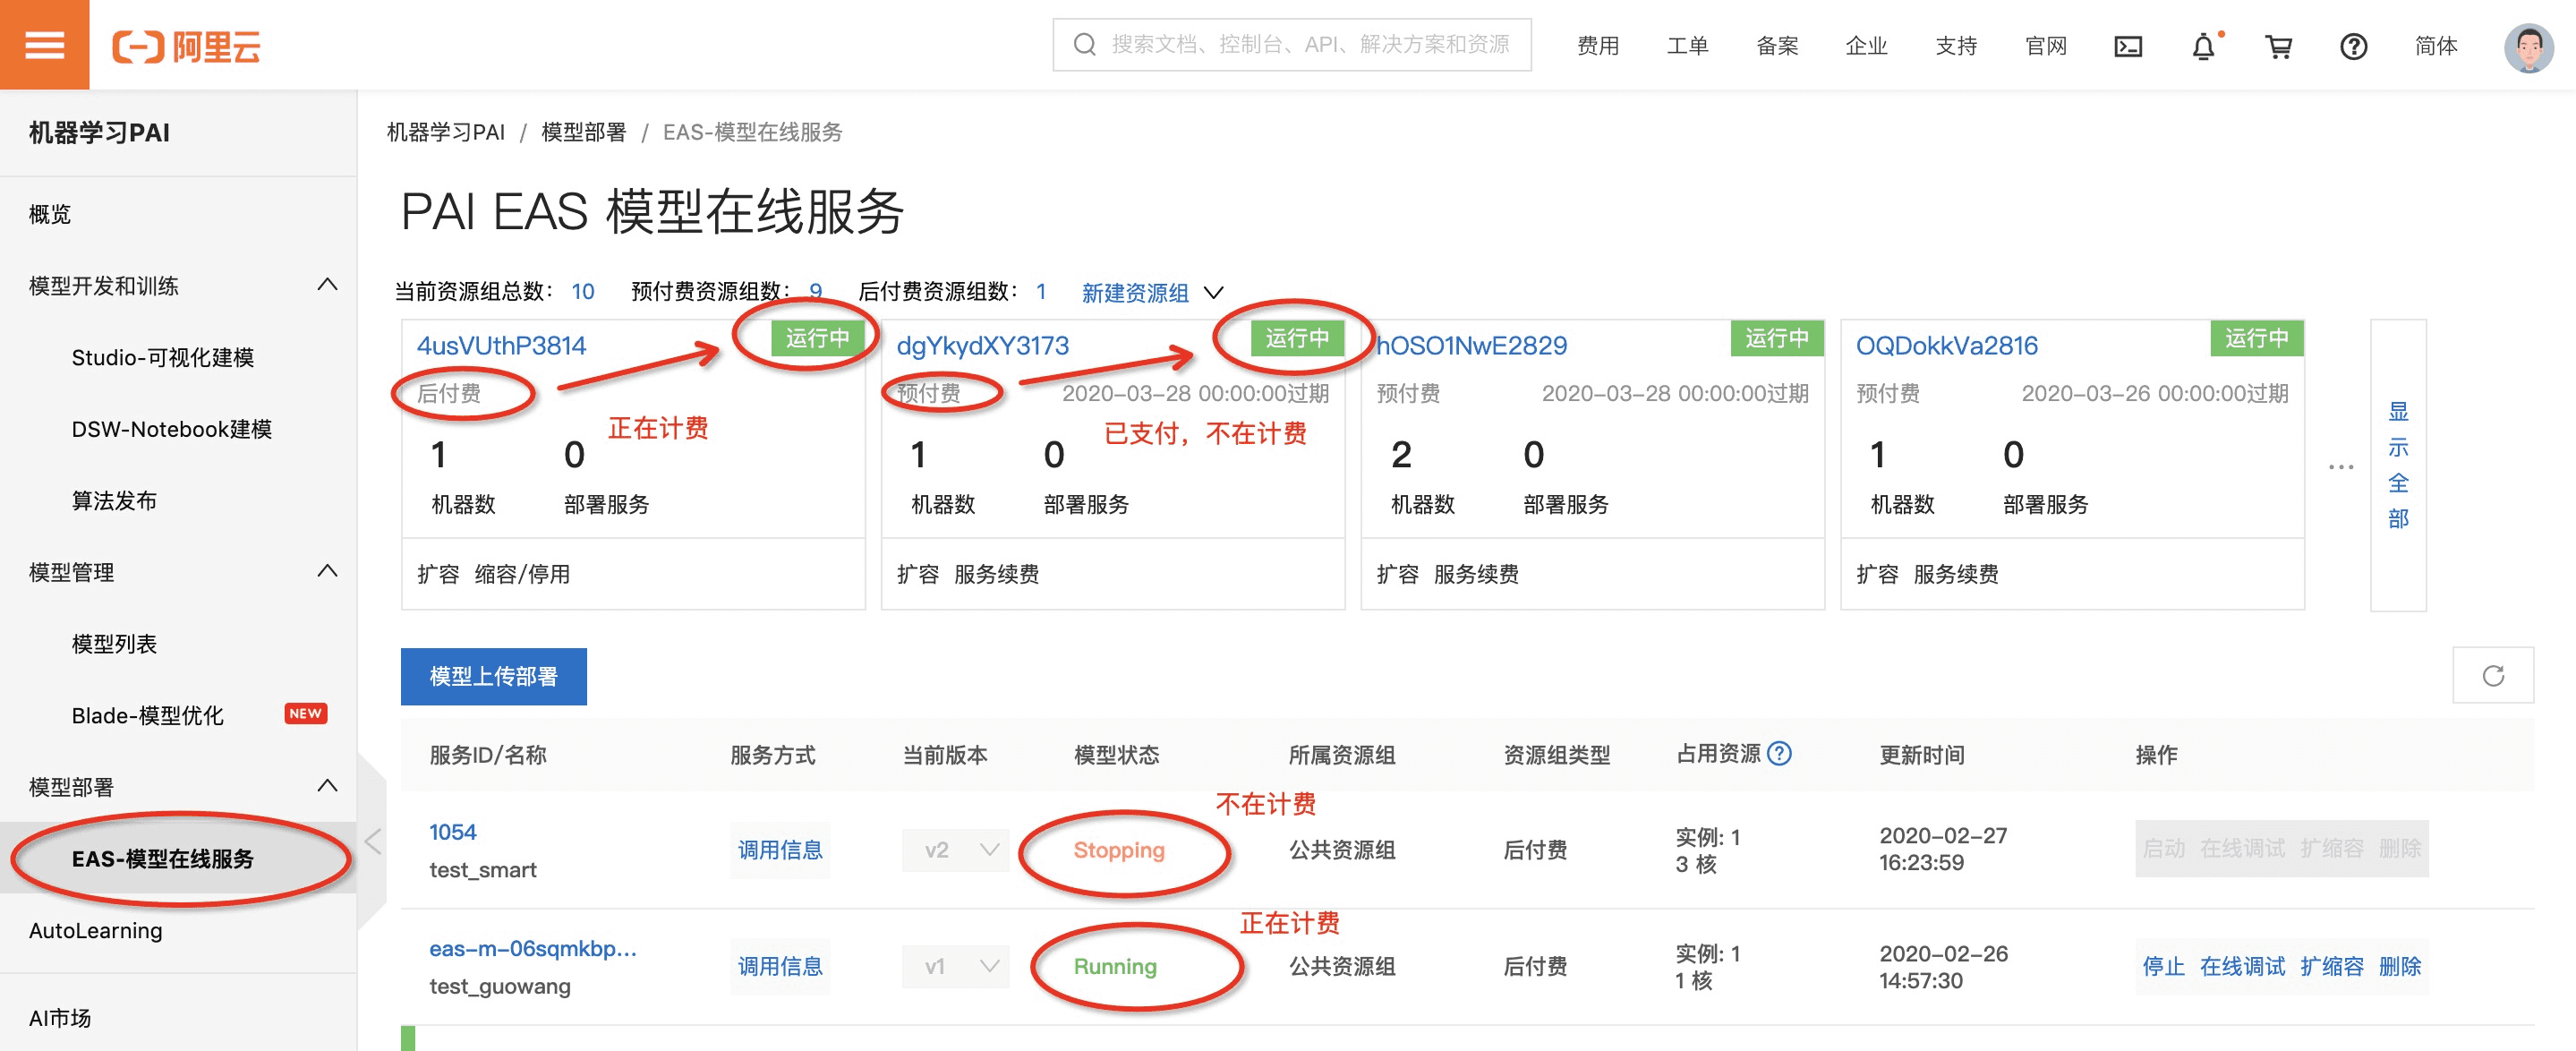Click the 占用资源 help tooltip icon
Screen dimensions: 2576x1051
(x=1779, y=753)
